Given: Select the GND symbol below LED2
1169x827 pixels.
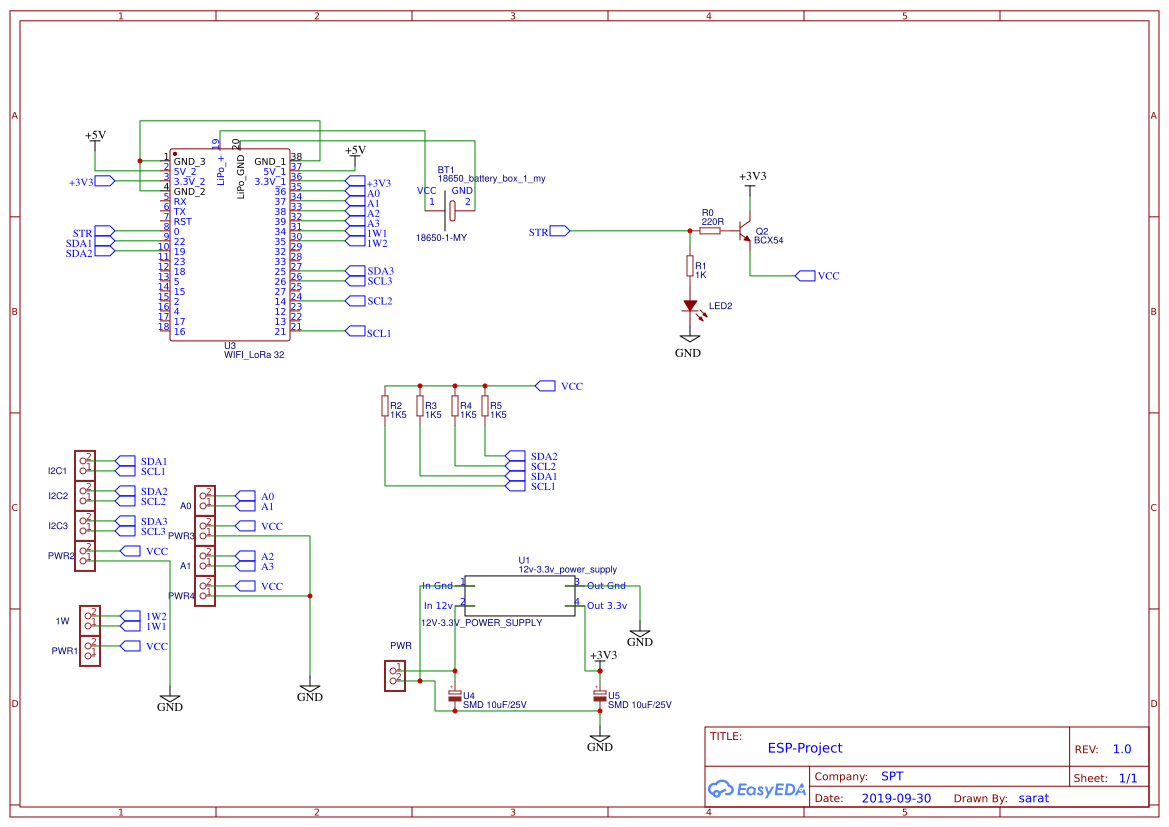Looking at the screenshot, I should coord(689,339).
